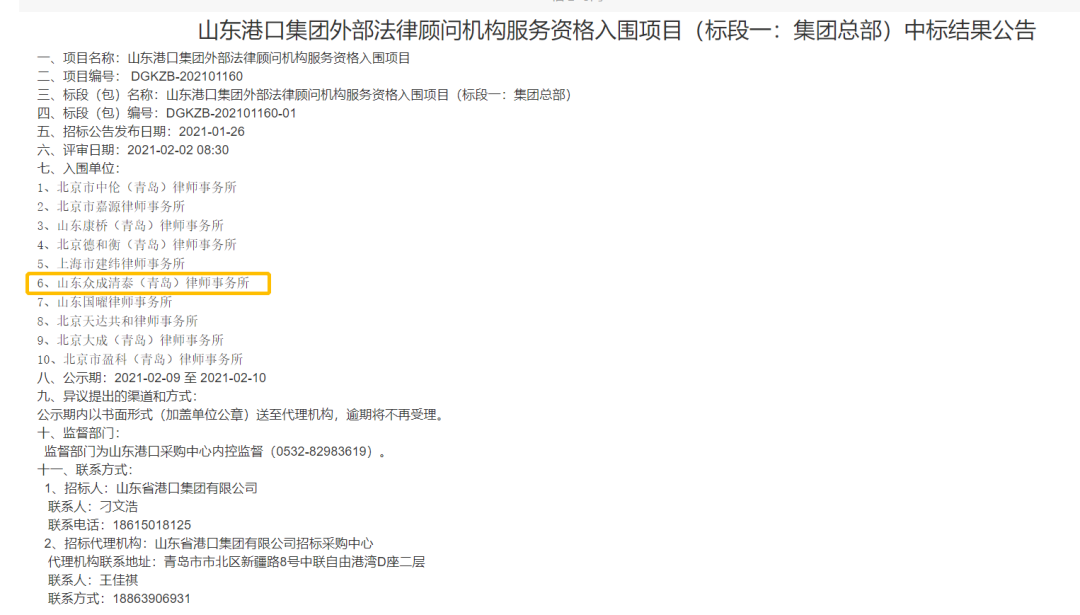Click the review date 2021-02-02 08:30
The image size is (1080, 615).
coord(178,150)
